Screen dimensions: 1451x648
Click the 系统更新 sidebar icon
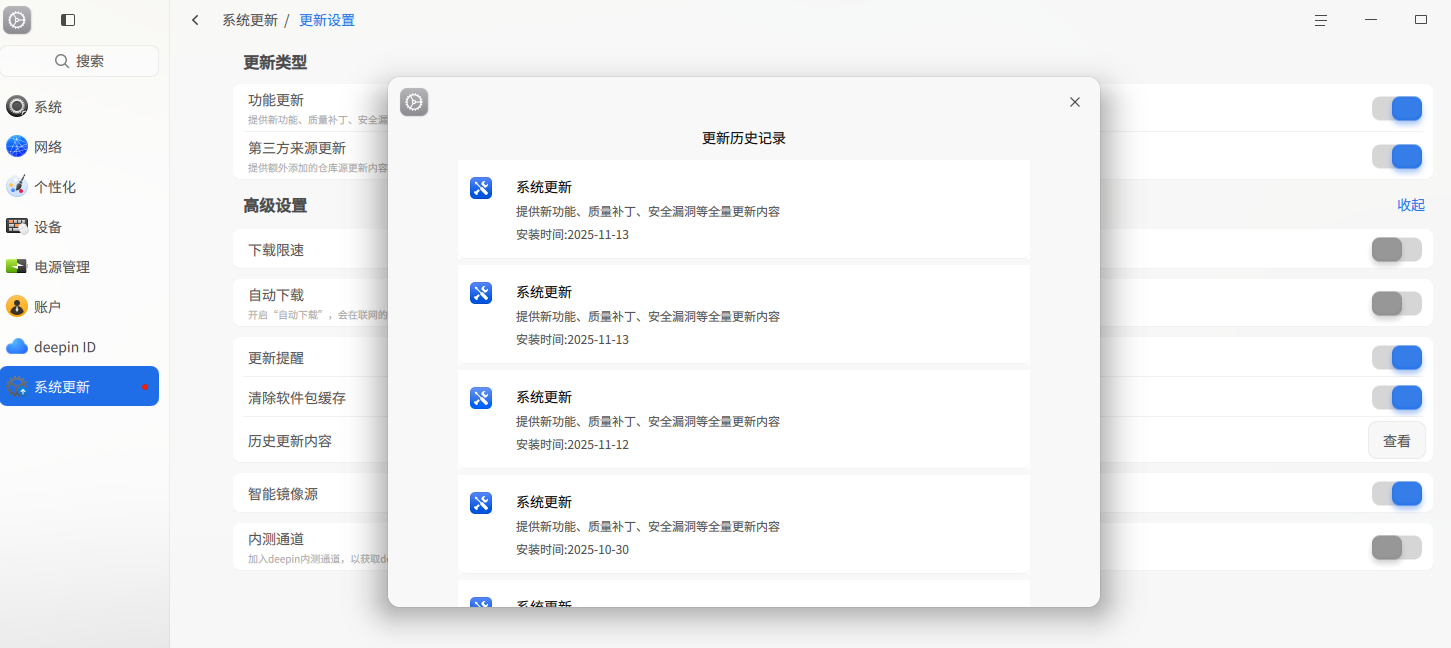17,387
